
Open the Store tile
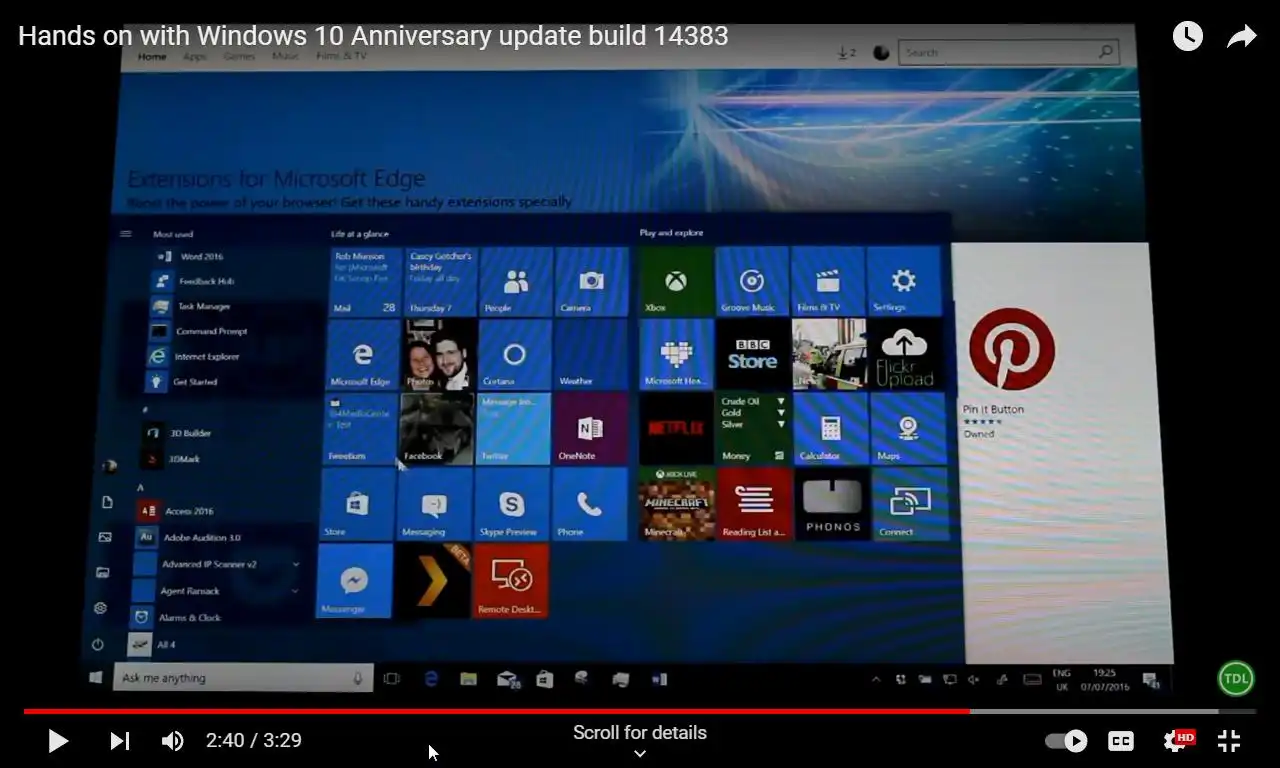click(x=357, y=504)
